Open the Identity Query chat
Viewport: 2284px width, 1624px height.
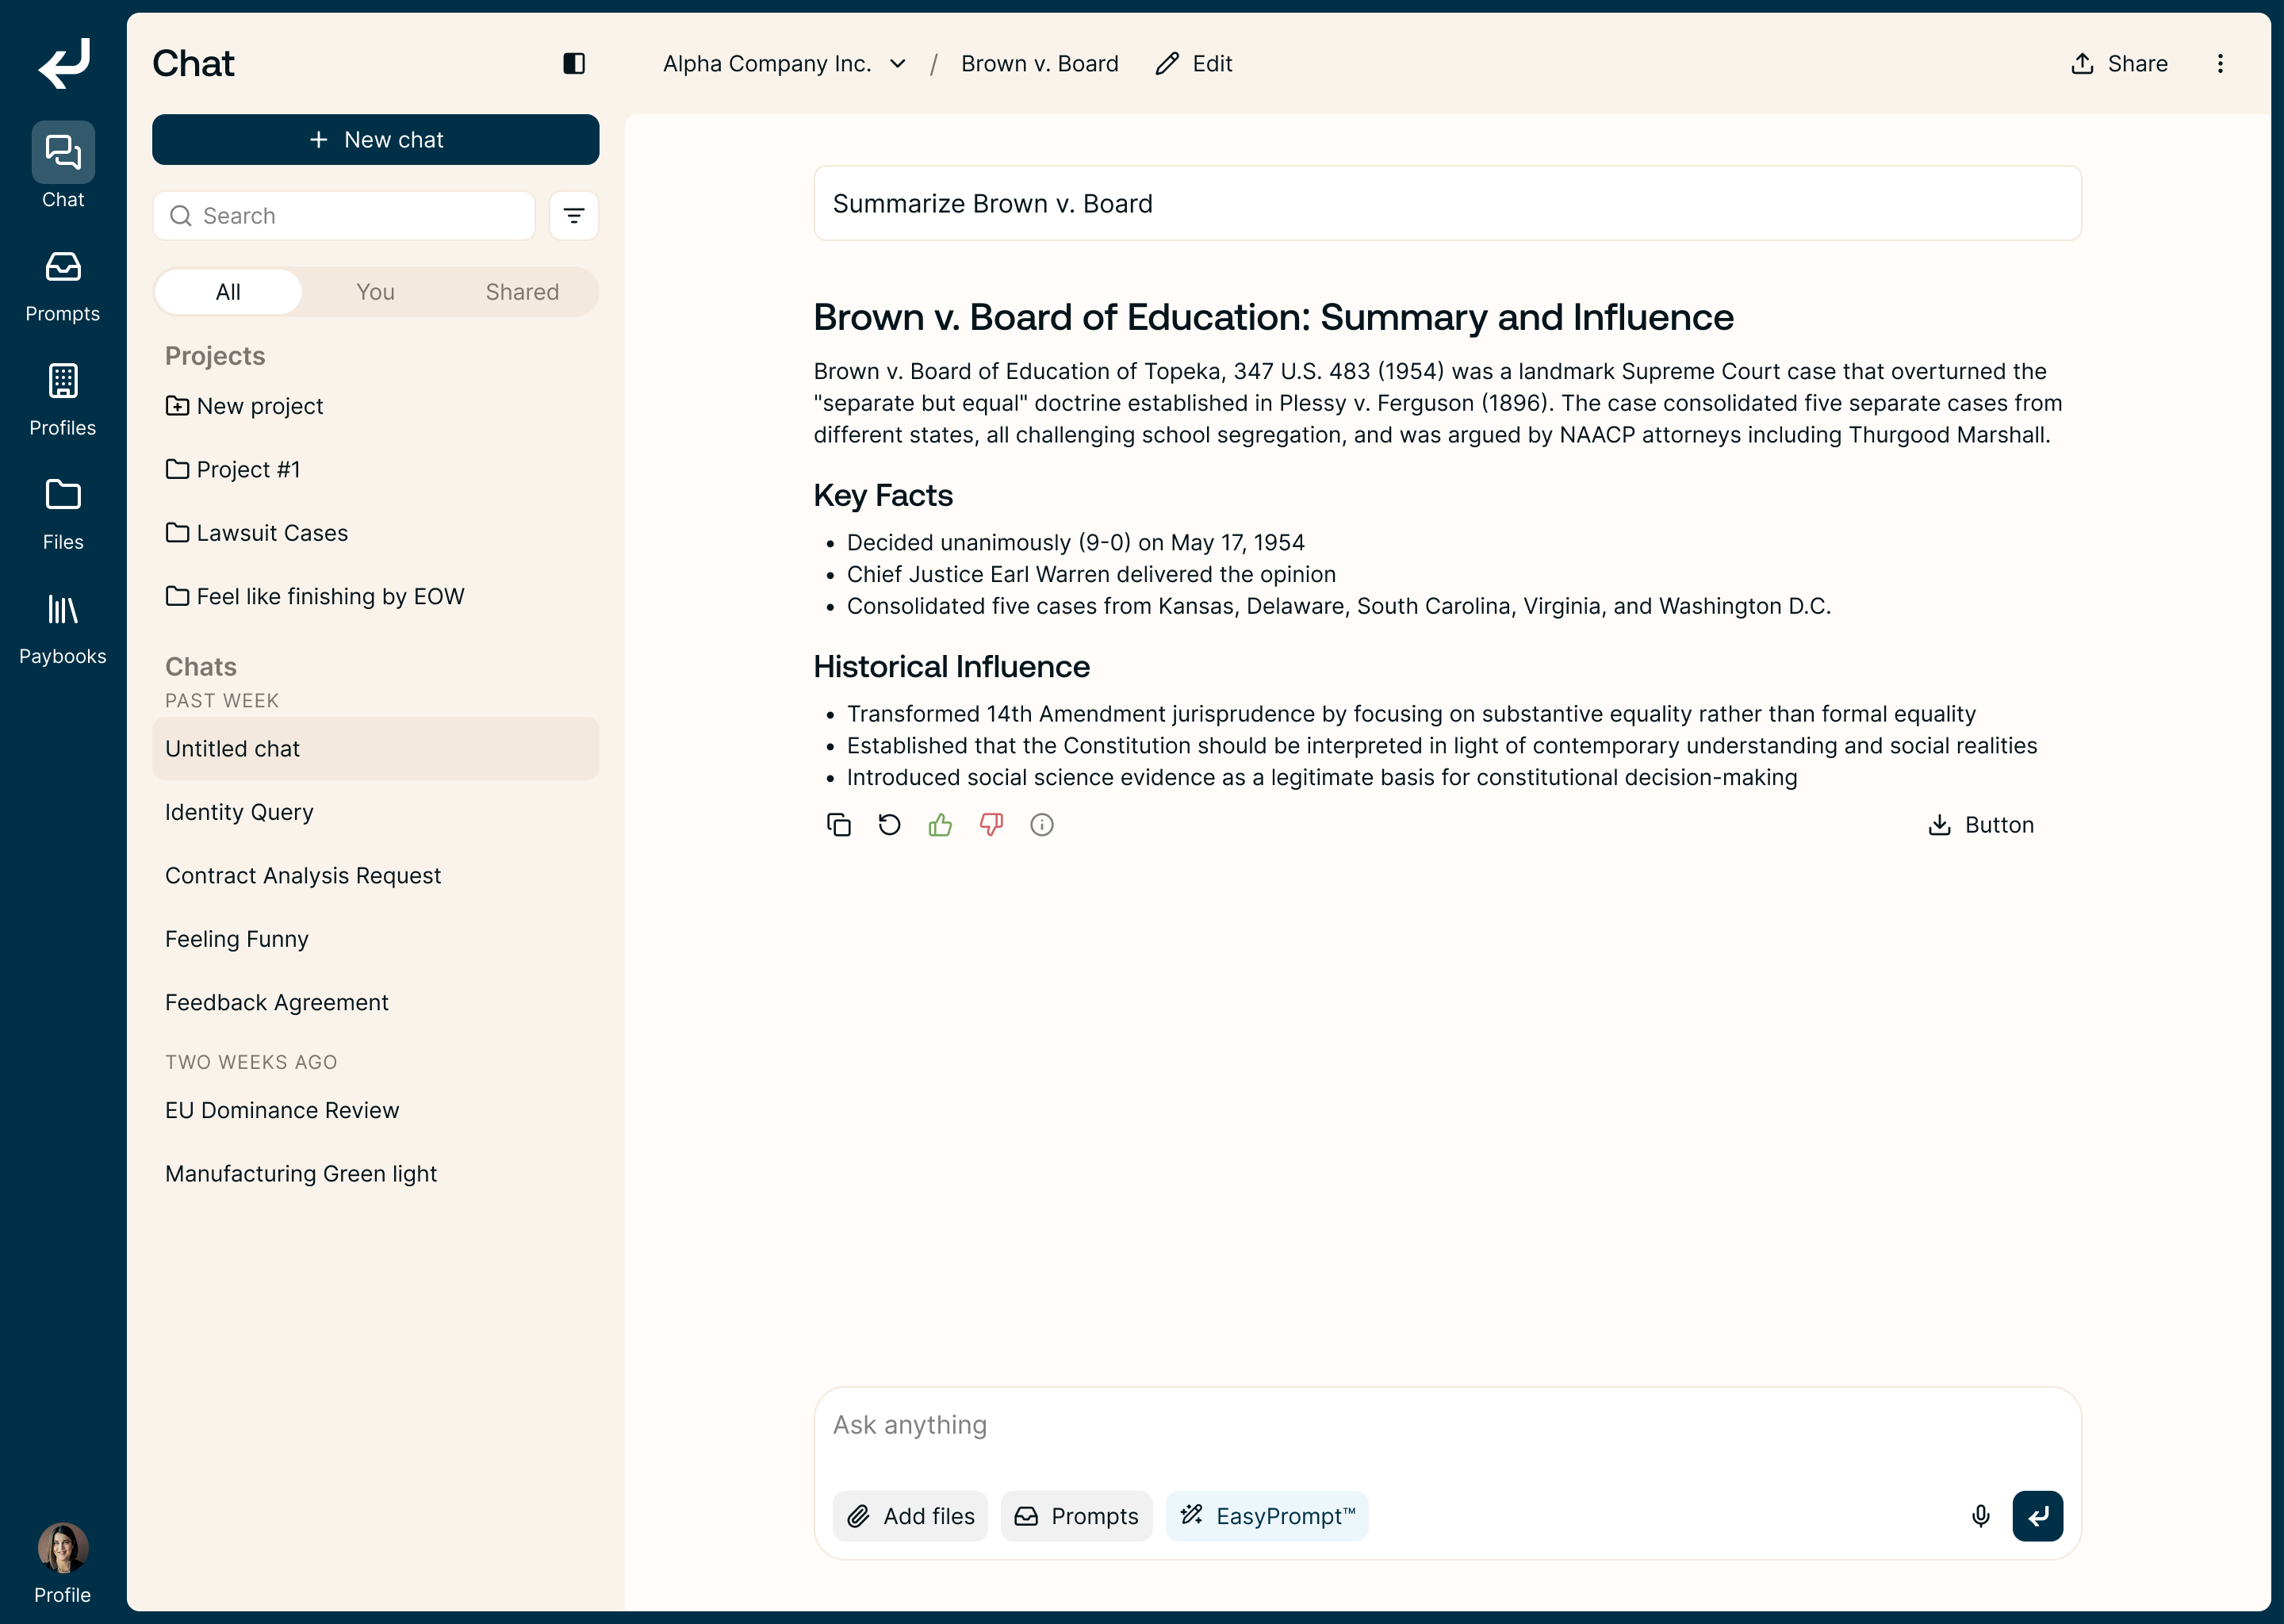[x=376, y=812]
